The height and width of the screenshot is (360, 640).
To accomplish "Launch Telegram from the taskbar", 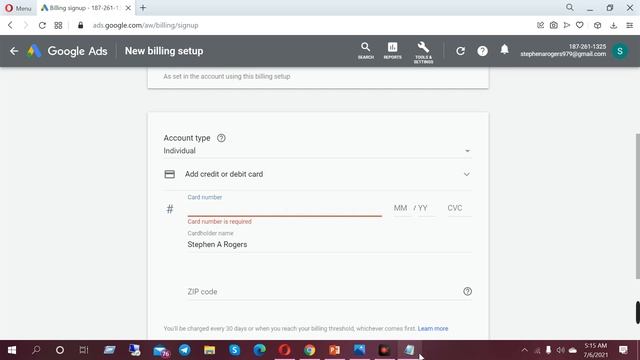I will pyautogui.click(x=184, y=350).
